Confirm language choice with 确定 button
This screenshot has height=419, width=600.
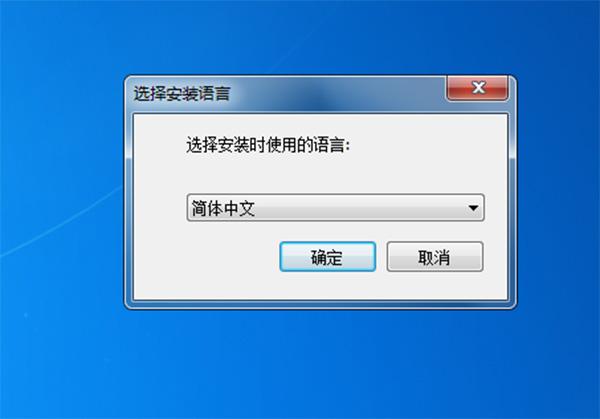(328, 257)
